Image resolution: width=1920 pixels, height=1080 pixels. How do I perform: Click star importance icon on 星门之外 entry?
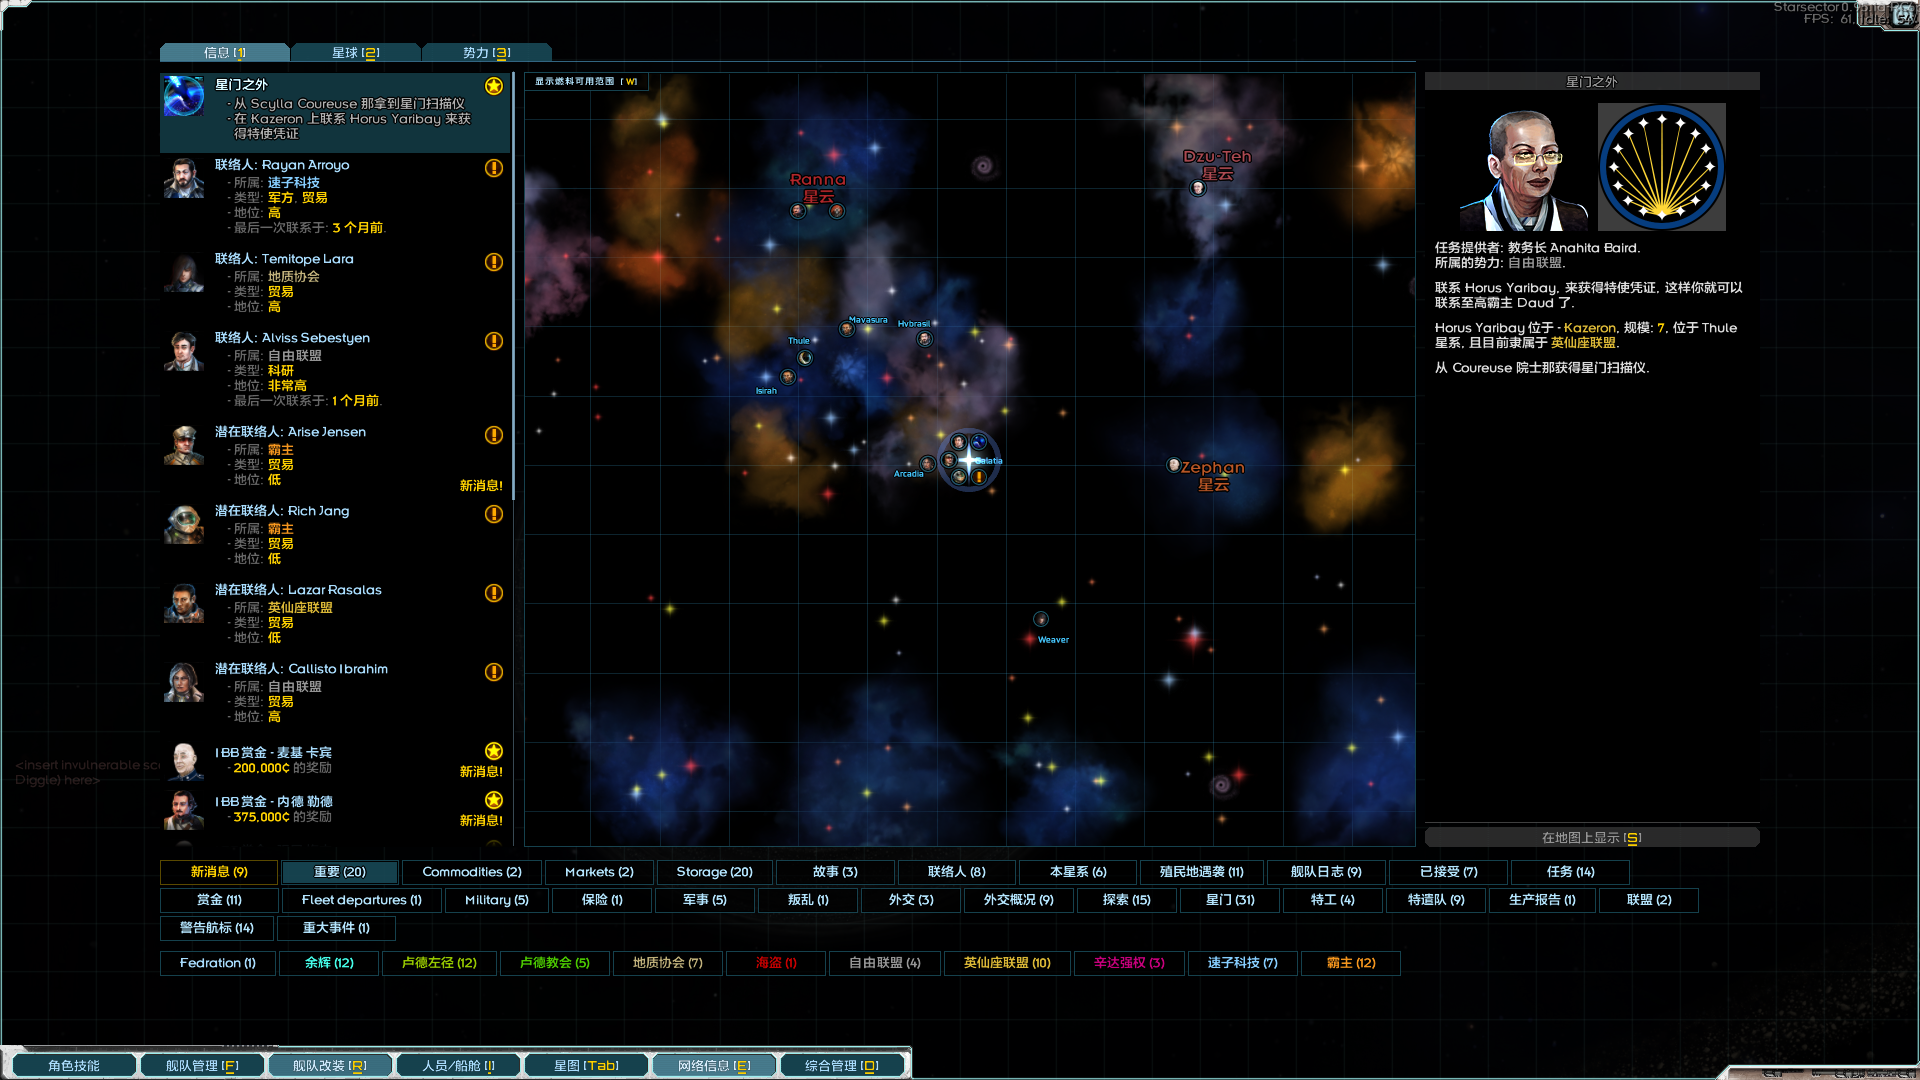[x=494, y=86]
